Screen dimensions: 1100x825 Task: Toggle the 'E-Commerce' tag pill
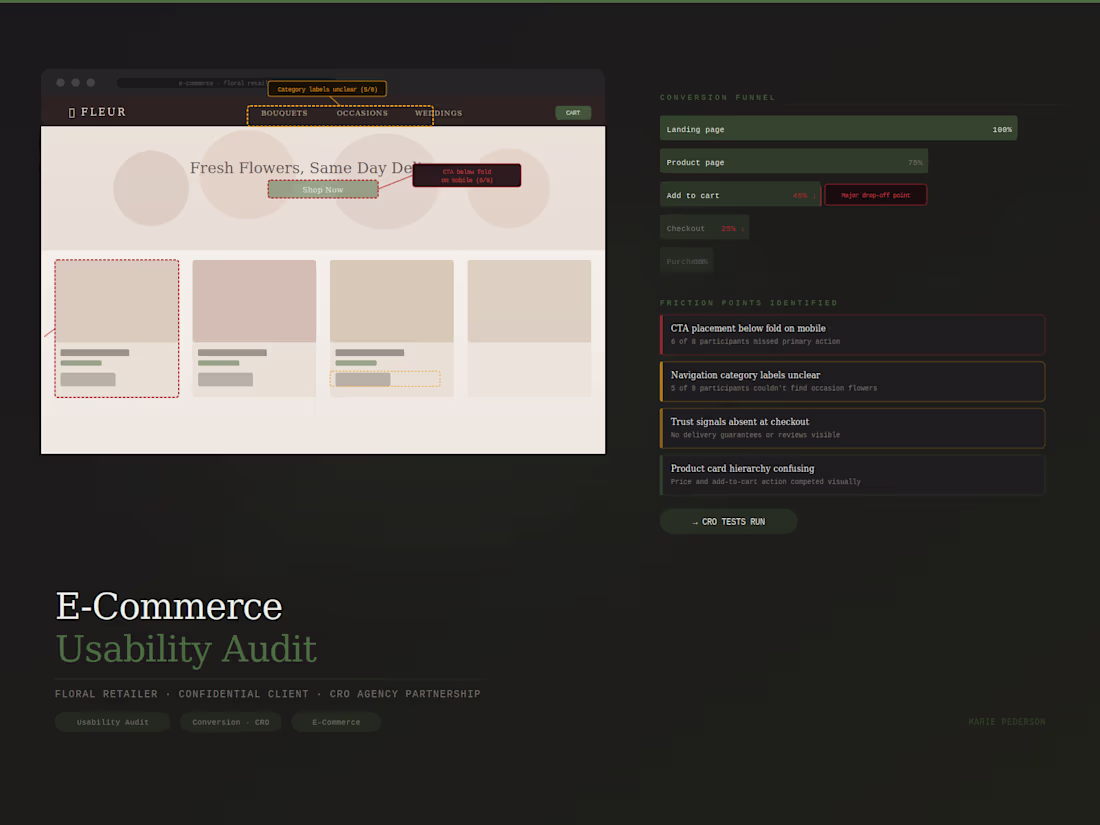point(336,722)
